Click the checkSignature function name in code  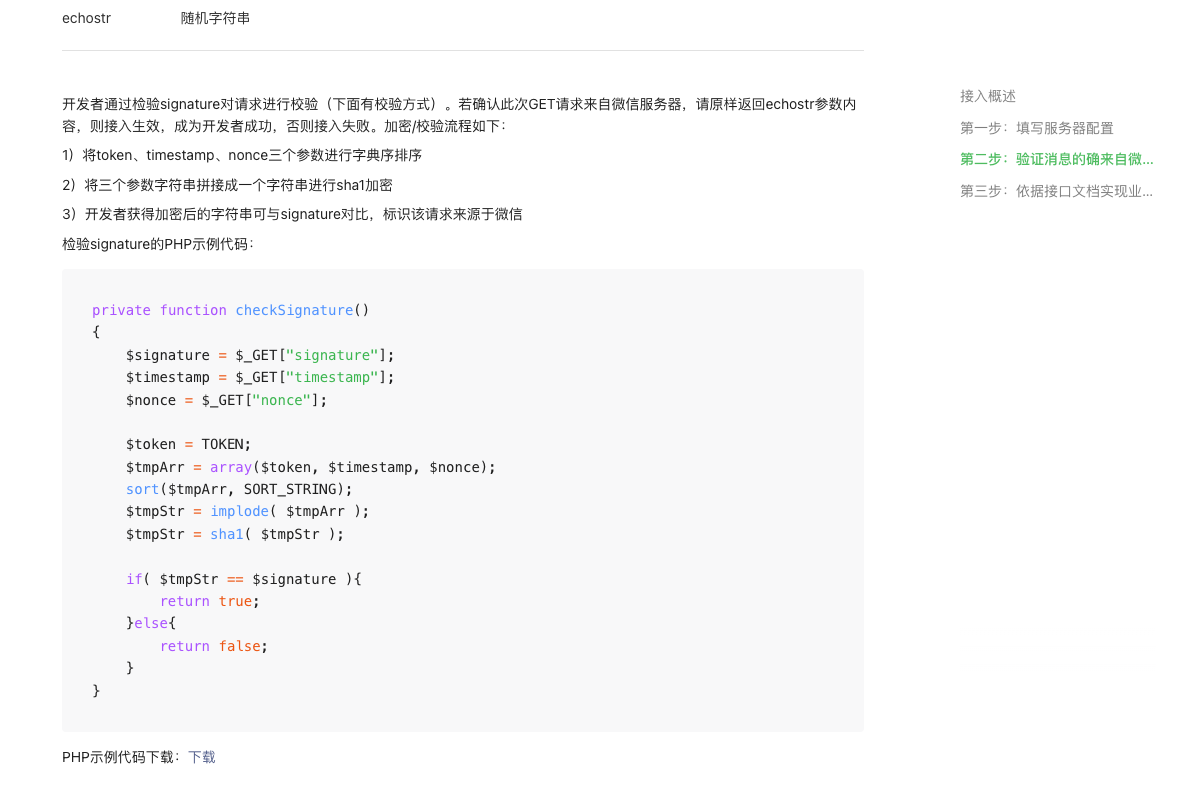point(294,310)
